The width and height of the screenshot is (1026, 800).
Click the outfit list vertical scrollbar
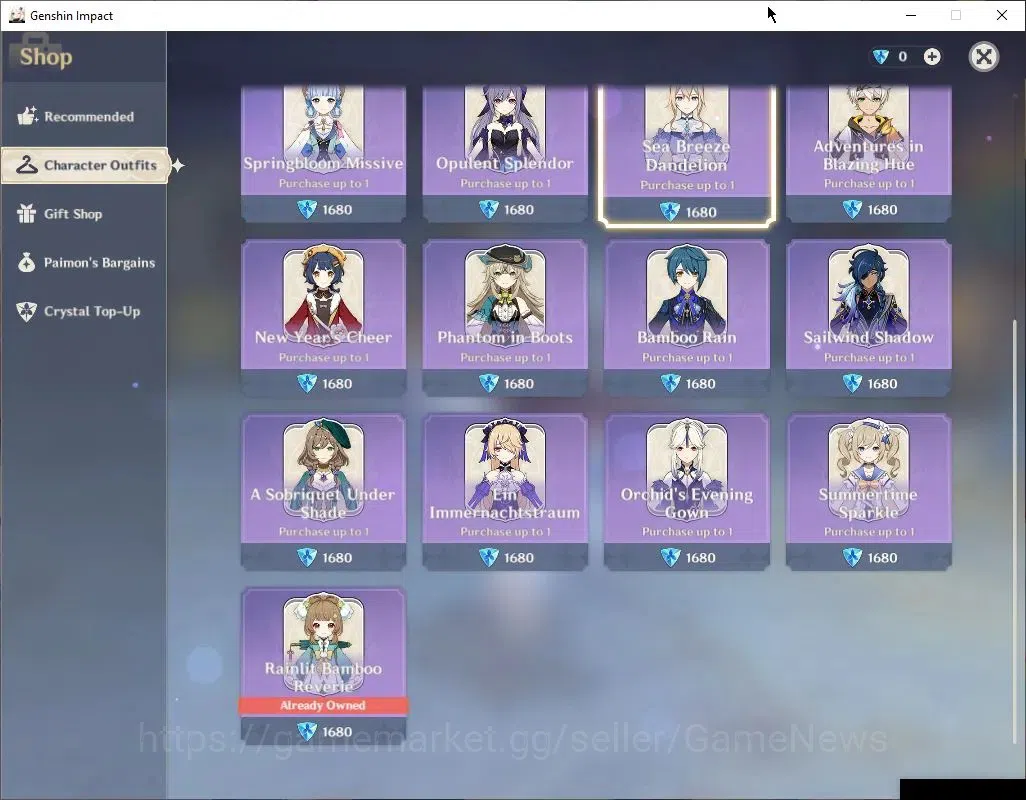point(1015,531)
